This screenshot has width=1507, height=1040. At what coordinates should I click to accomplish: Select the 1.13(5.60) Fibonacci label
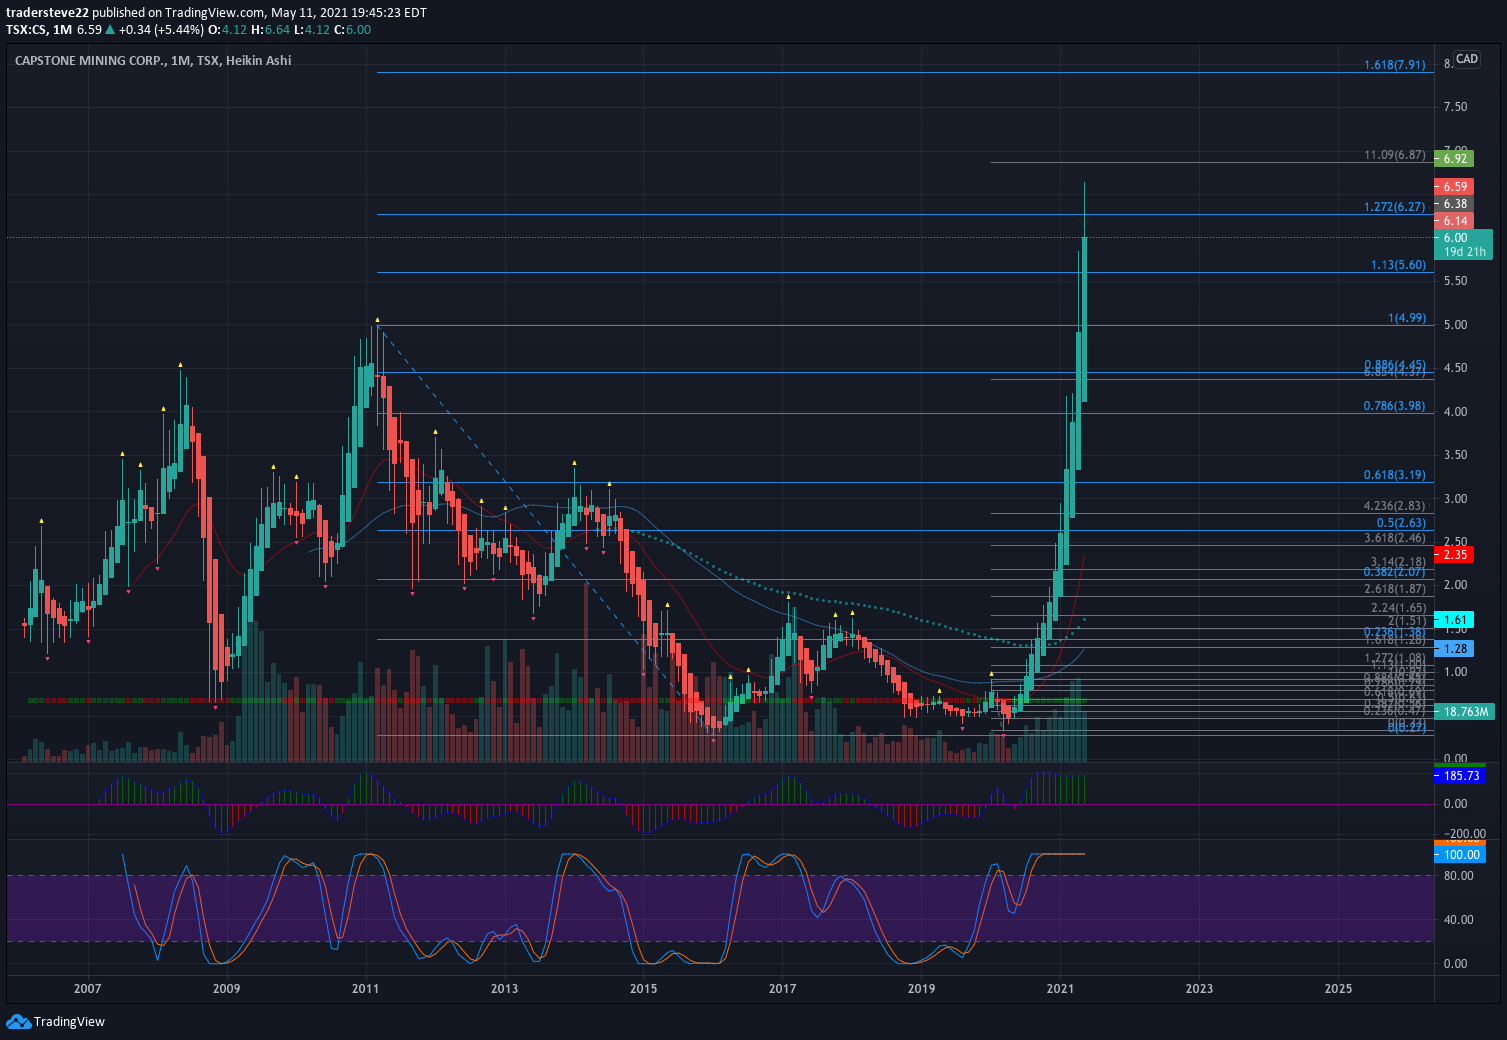coord(1398,265)
